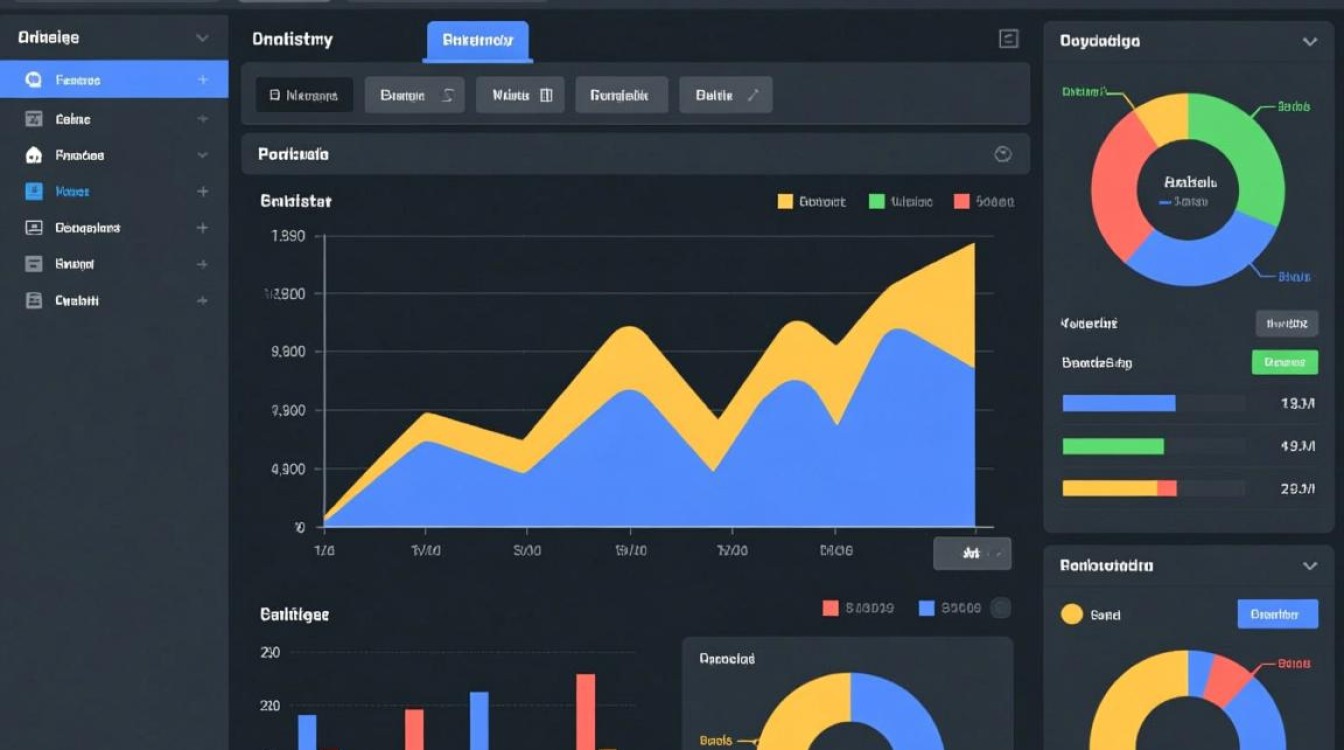The width and height of the screenshot is (1344, 750).
Task: Click the bottom sidebar icon next to Cnabitti
Action: (x=34, y=300)
